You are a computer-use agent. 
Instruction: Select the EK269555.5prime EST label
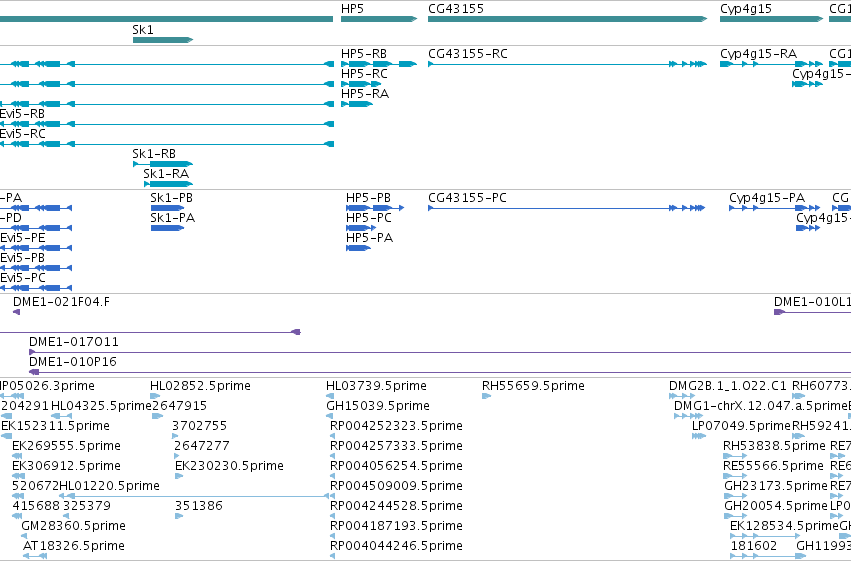coord(66,447)
